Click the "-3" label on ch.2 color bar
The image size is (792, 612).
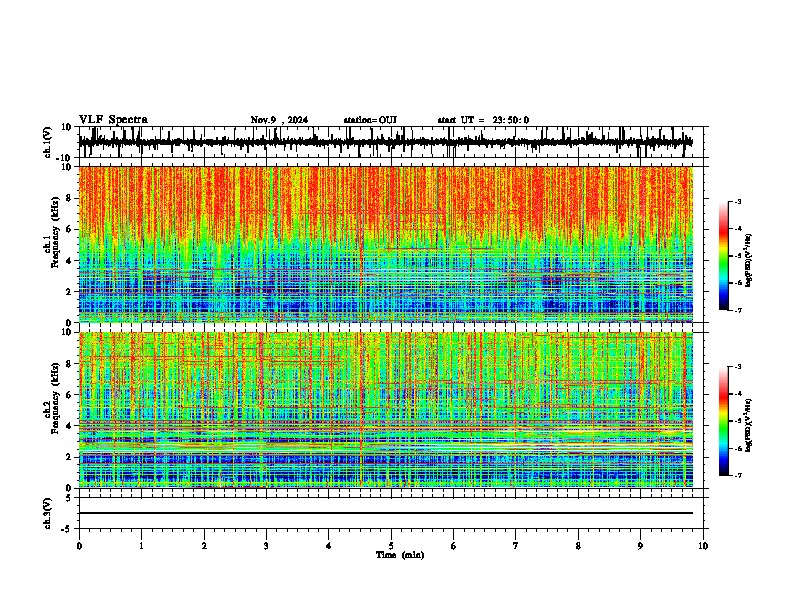(x=737, y=367)
